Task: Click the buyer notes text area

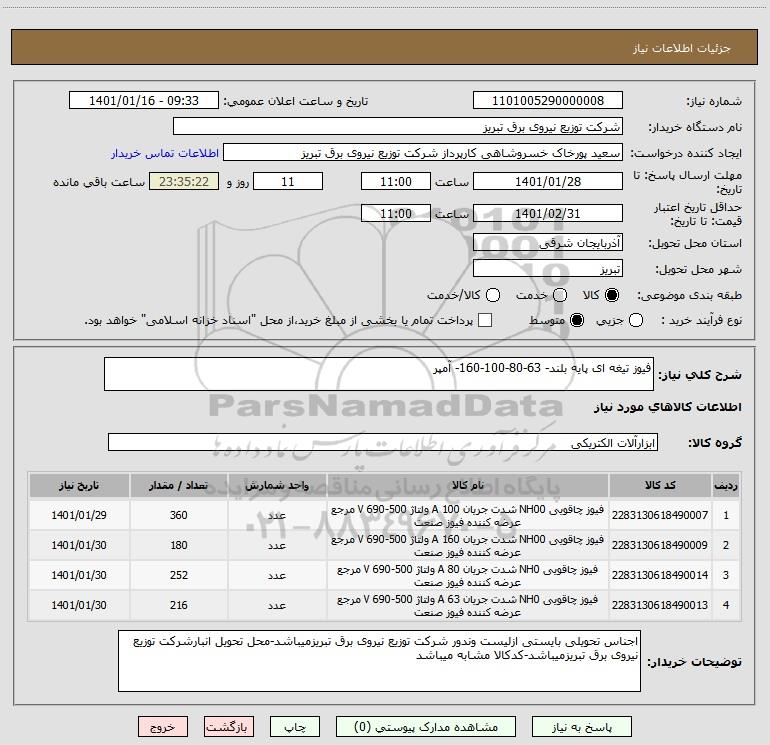Action: click(x=379, y=661)
